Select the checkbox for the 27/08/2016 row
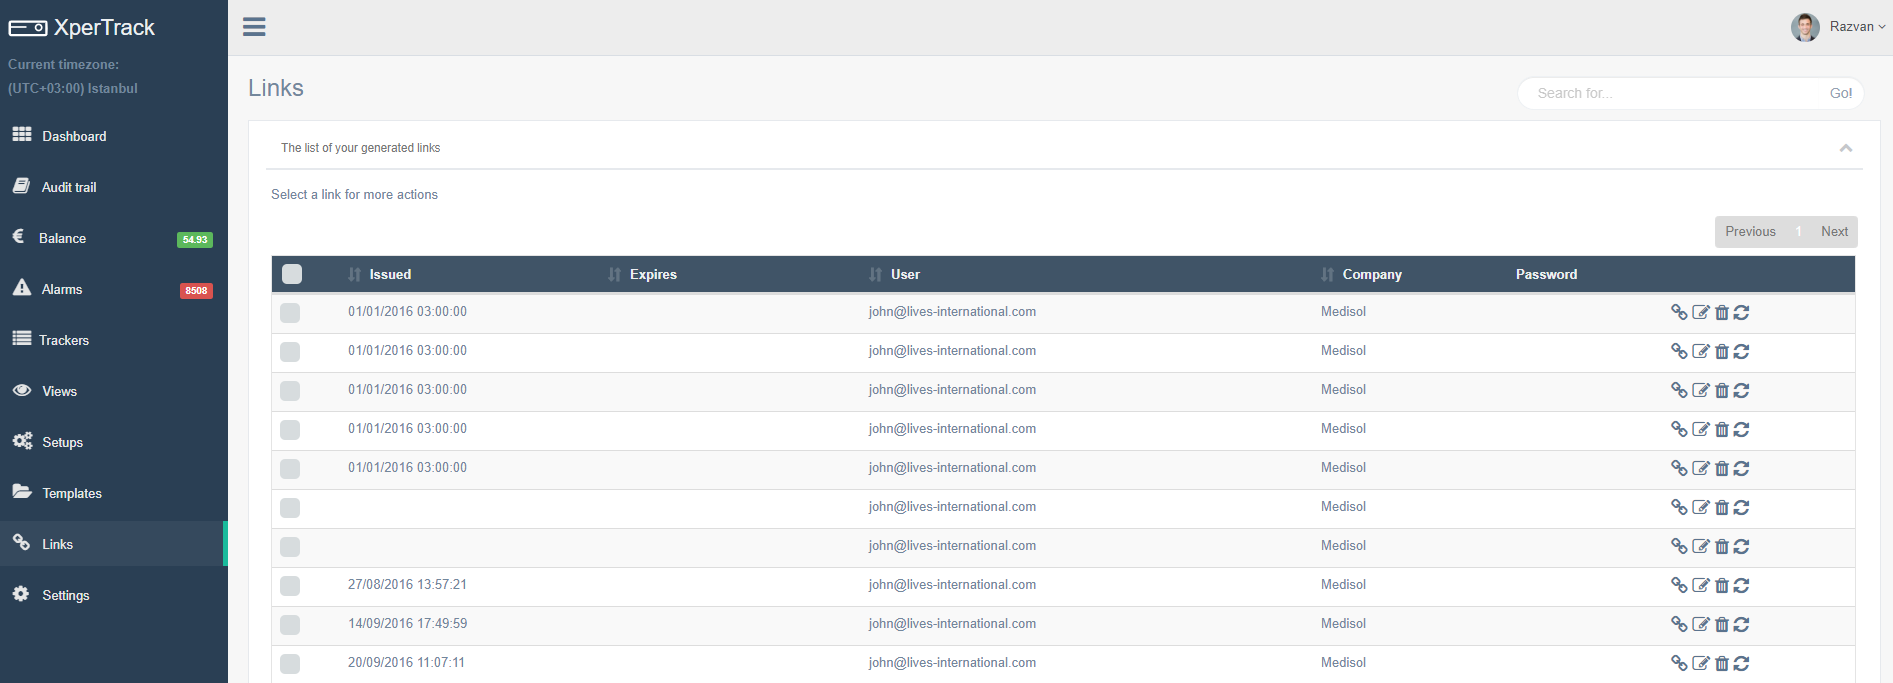The image size is (1893, 683). [290, 586]
